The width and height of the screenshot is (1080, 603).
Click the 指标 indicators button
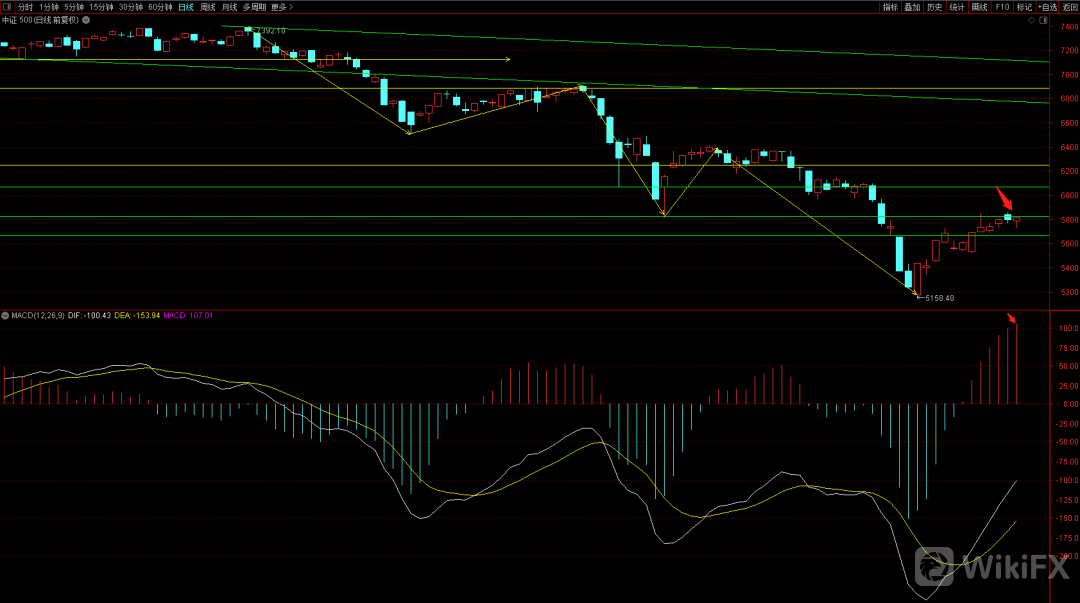[890, 6]
